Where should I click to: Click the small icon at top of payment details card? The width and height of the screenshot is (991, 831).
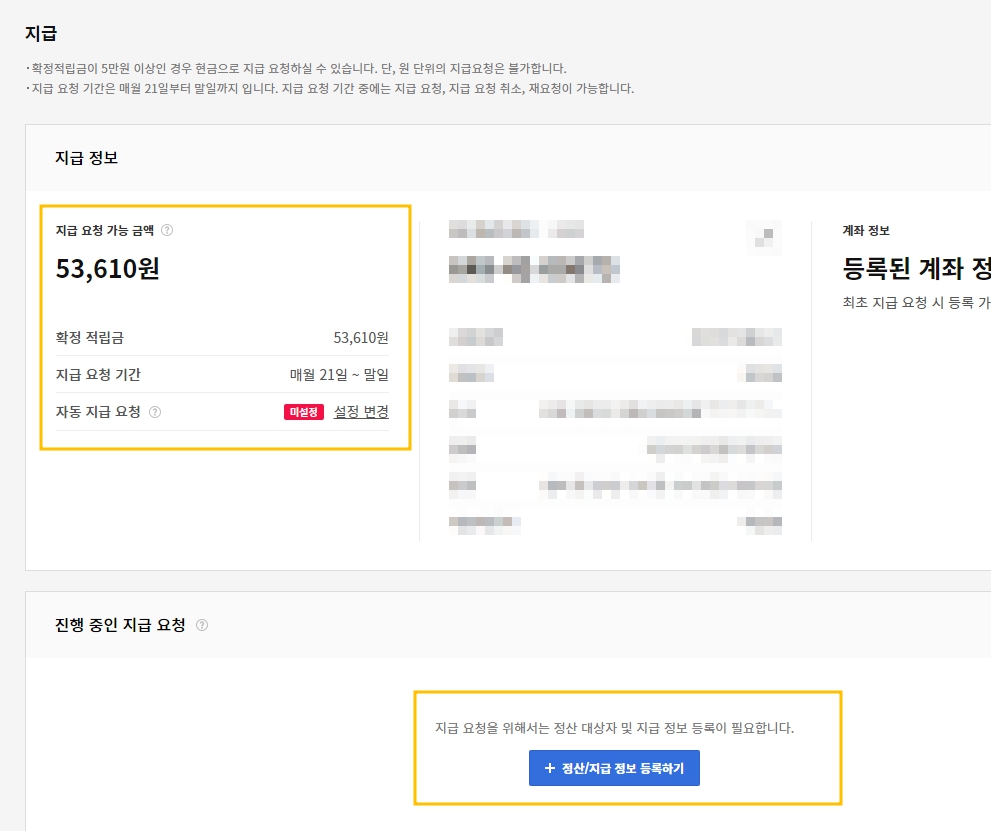(764, 237)
